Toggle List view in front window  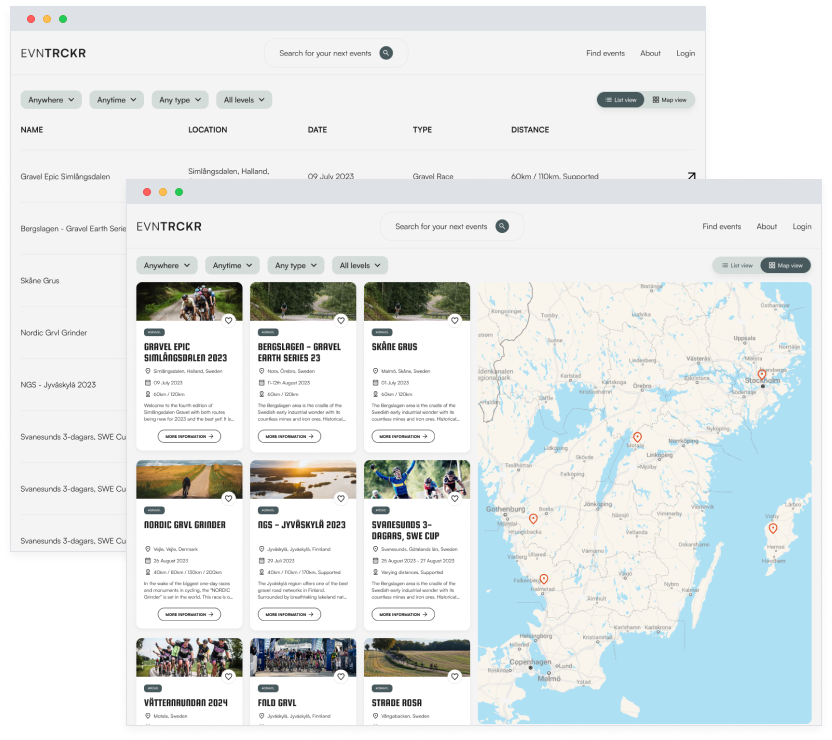[x=736, y=266]
